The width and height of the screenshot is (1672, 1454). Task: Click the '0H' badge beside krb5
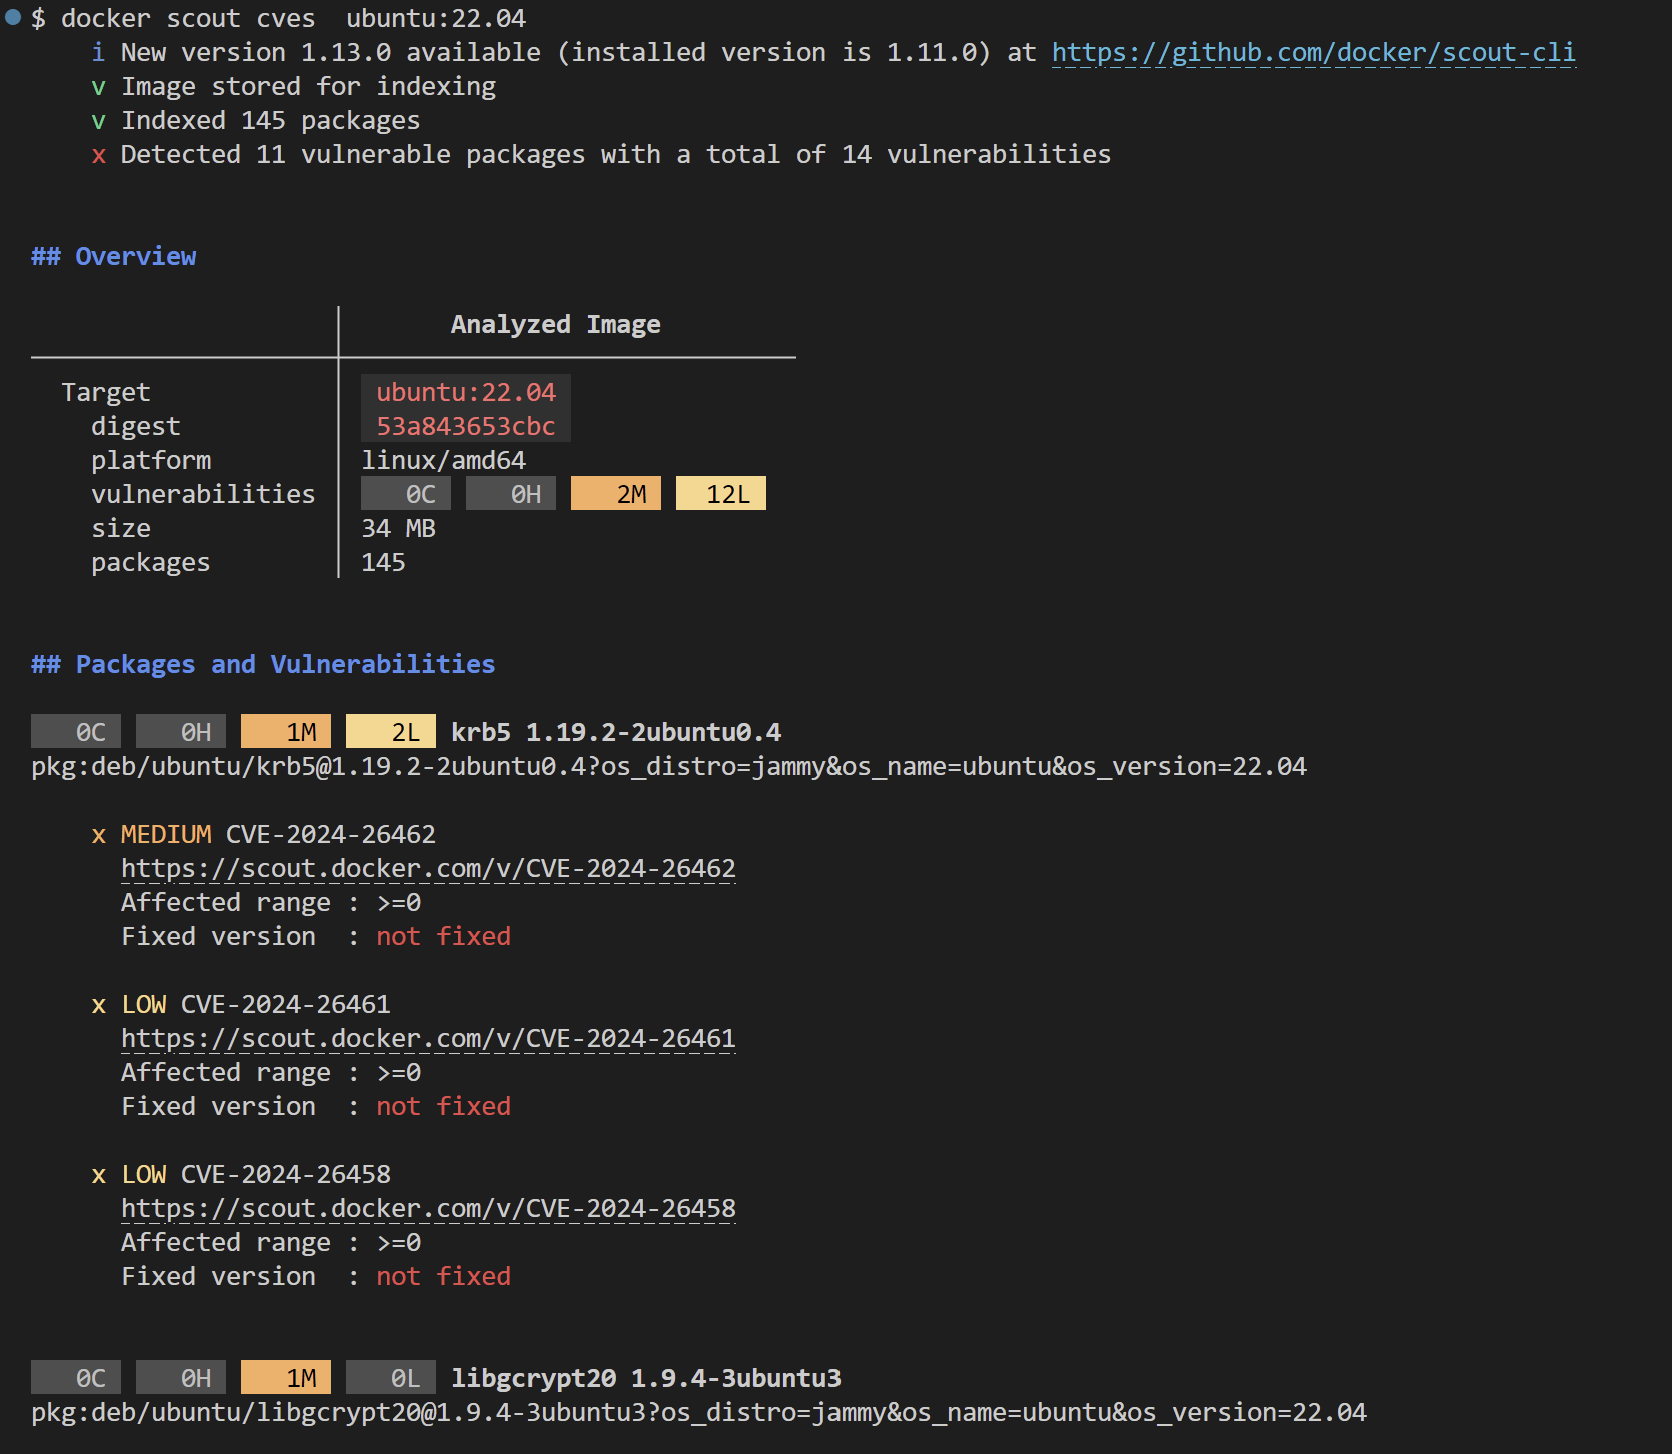coord(181,732)
